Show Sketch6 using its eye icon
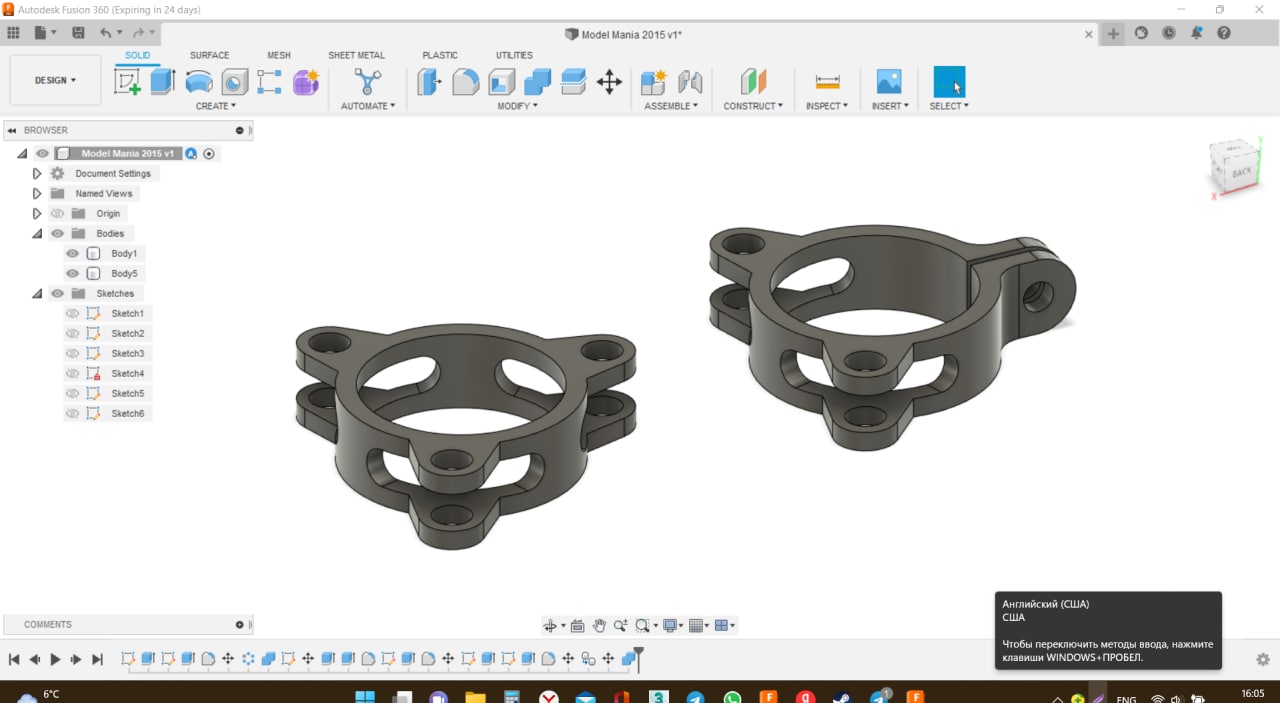Screen dimensions: 1280x703 (x=72, y=414)
